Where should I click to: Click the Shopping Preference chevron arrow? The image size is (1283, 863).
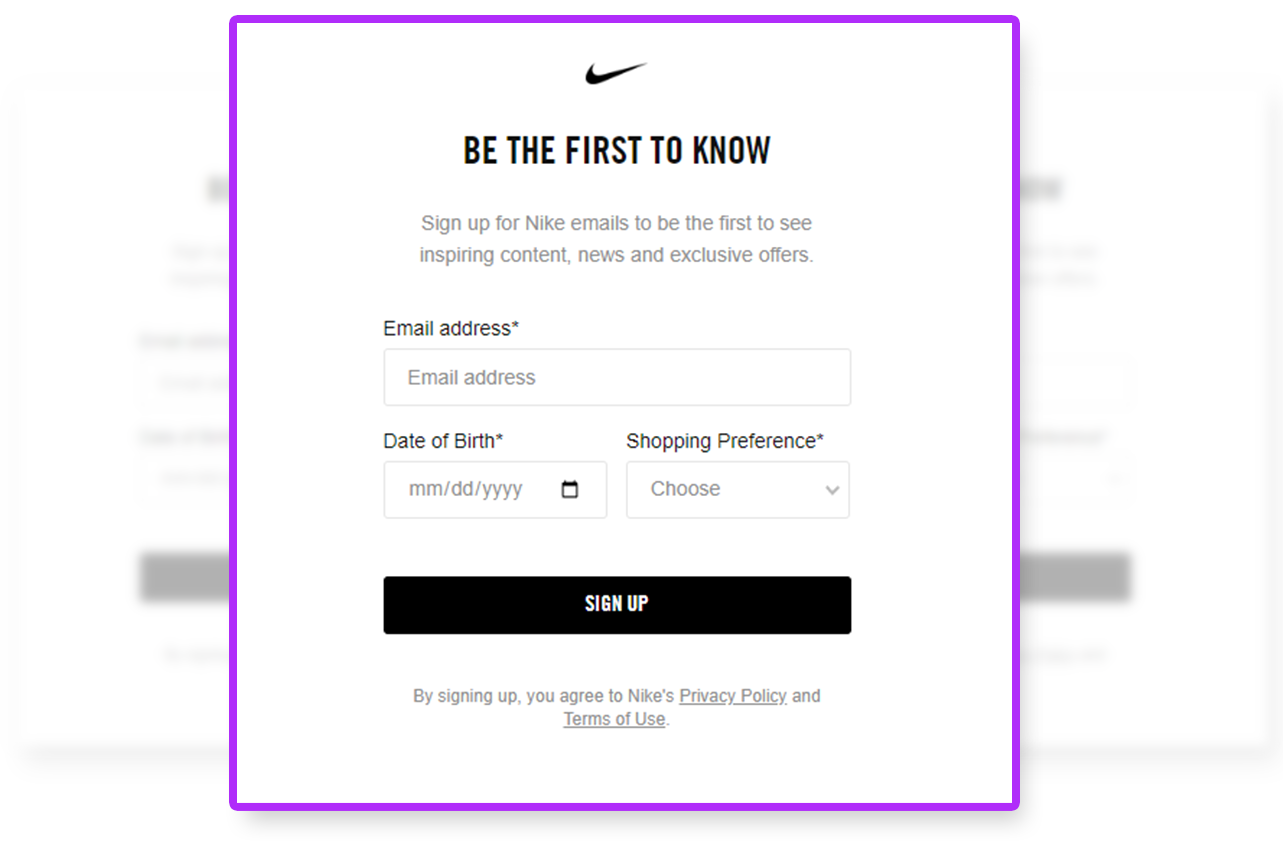[x=831, y=490]
